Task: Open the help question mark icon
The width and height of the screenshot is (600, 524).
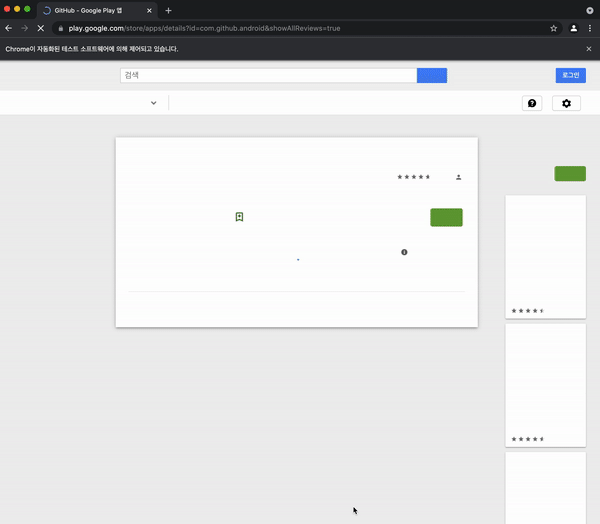Action: point(532,103)
